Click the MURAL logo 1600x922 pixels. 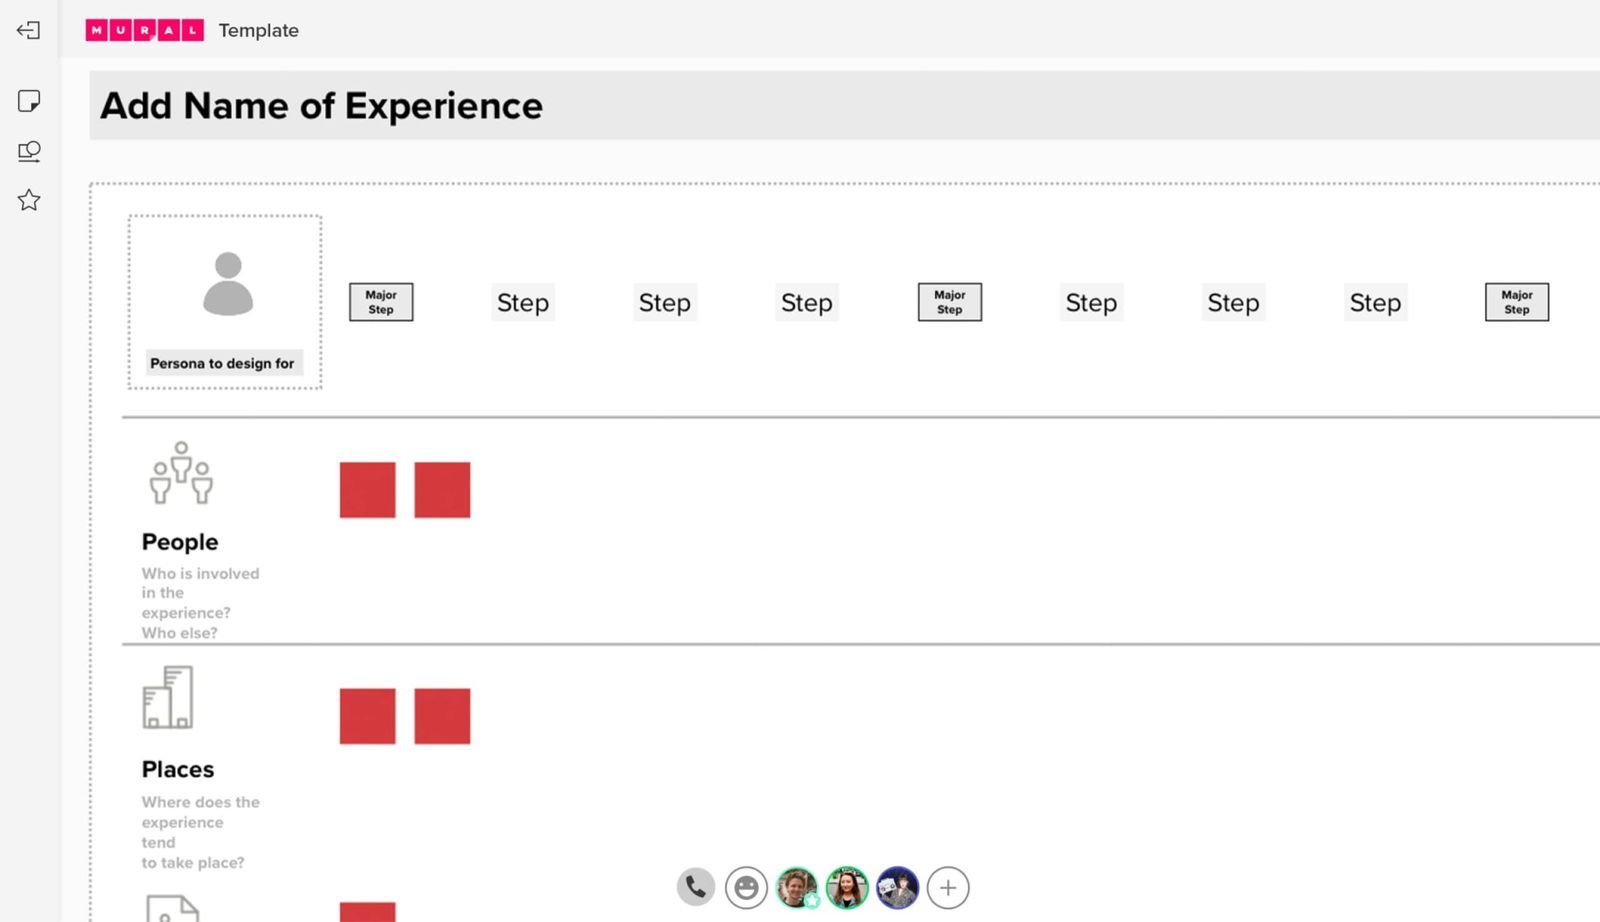point(145,30)
